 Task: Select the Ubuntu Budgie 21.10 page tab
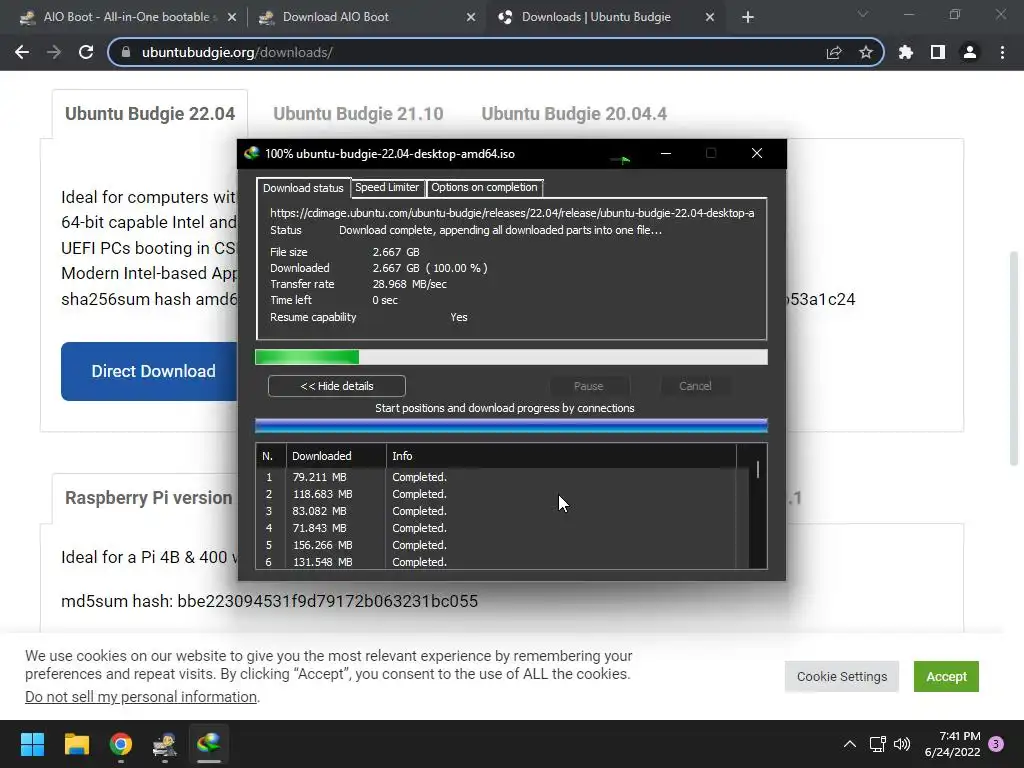[358, 114]
